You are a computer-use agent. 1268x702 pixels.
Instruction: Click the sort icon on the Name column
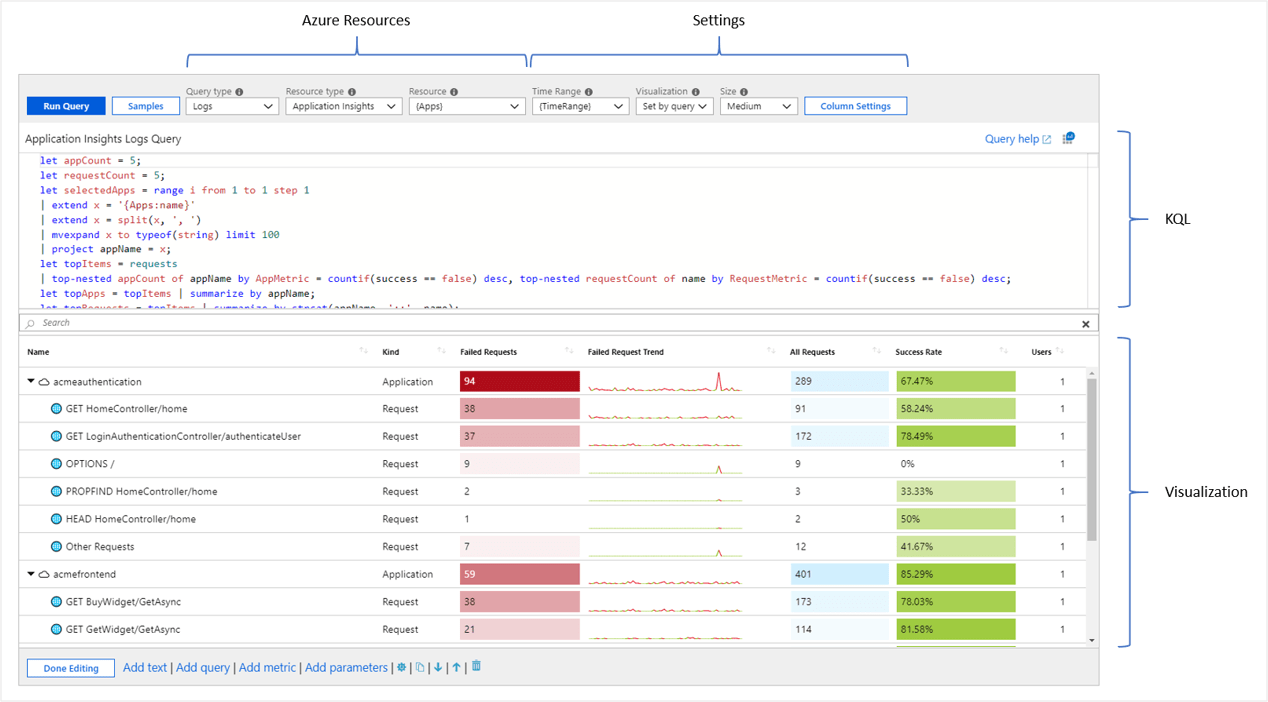(x=364, y=351)
